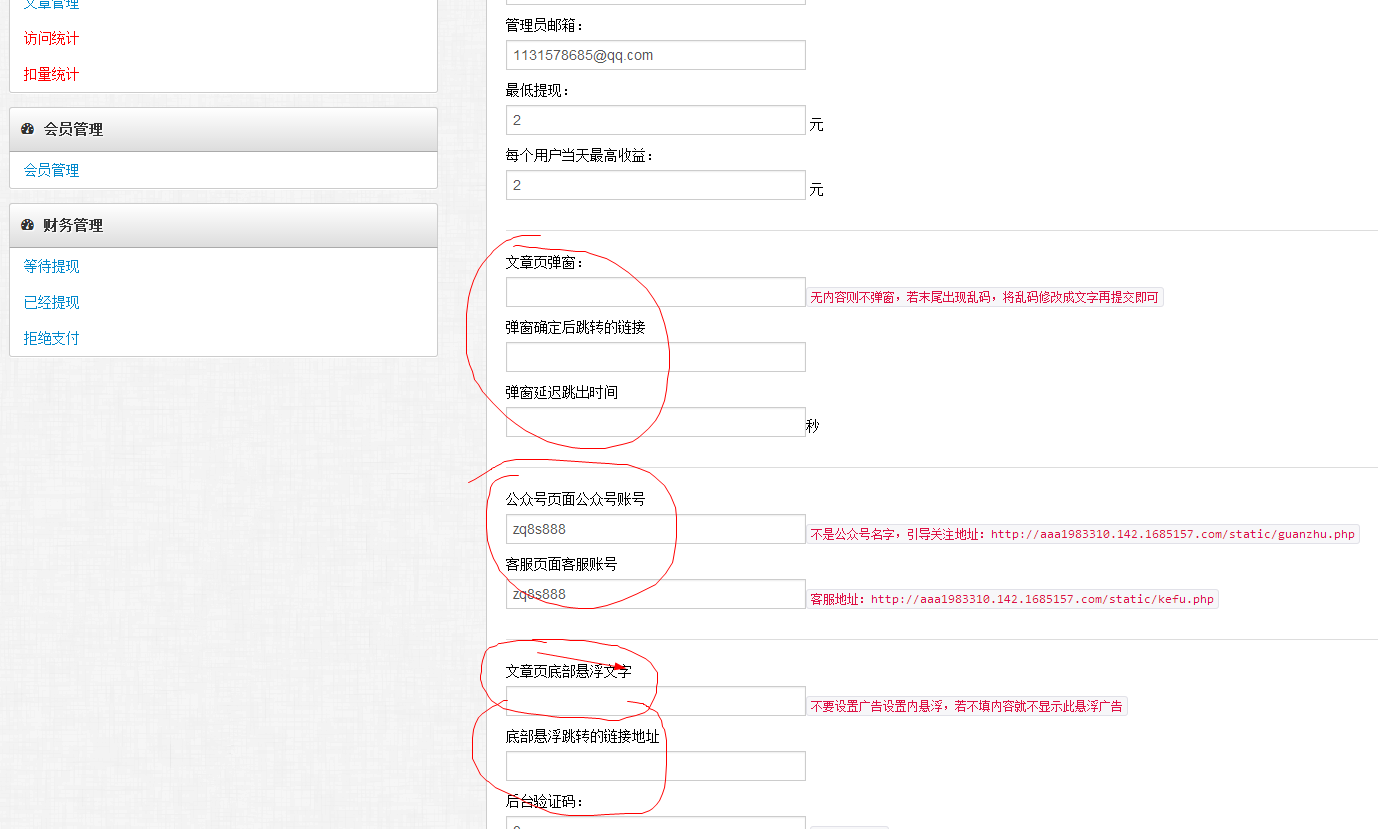Go to 等待提现 page
Viewport: 1378px width, 829px height.
[51, 266]
